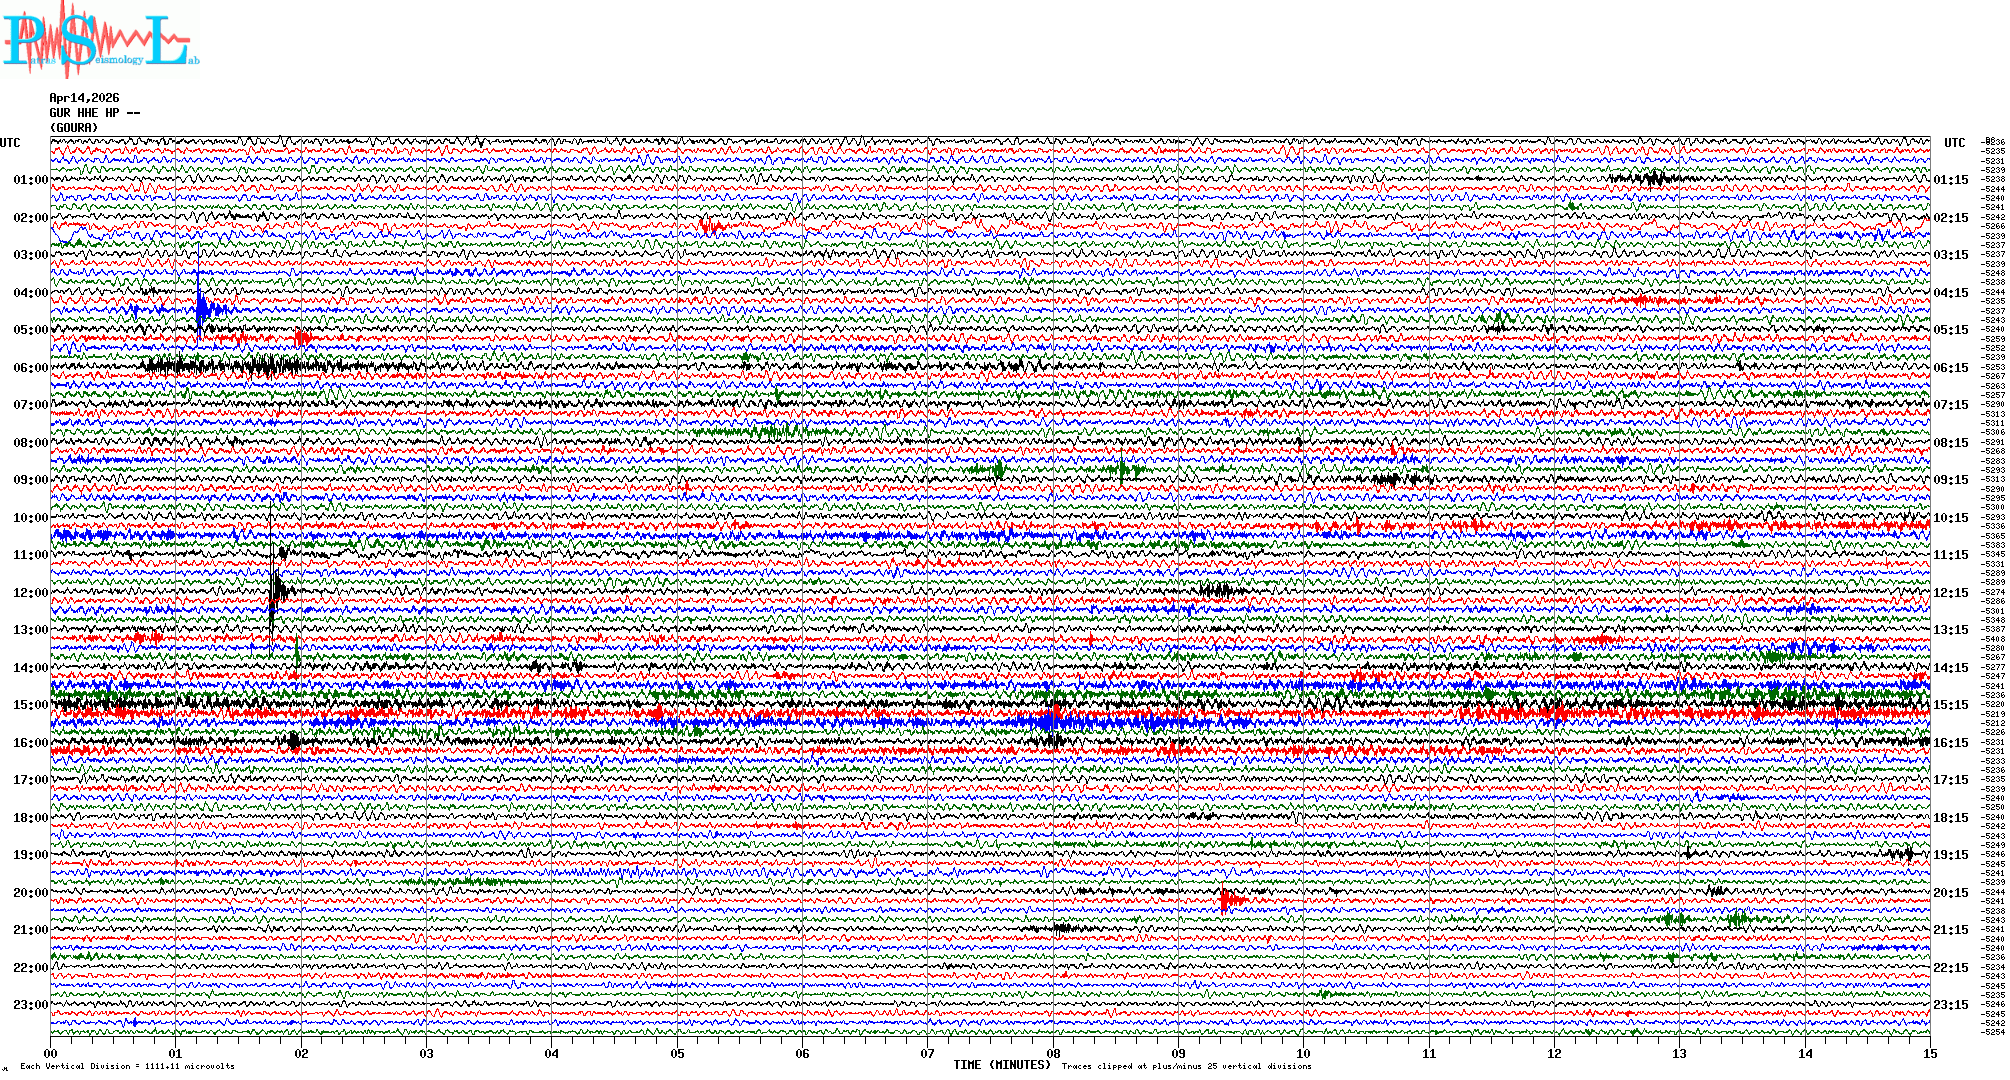Click the TIME (MINUTES) axis title

tap(1001, 1065)
